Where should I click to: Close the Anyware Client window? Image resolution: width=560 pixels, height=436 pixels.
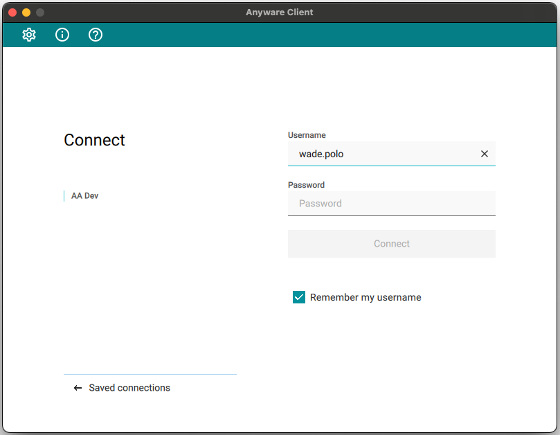coord(12,12)
